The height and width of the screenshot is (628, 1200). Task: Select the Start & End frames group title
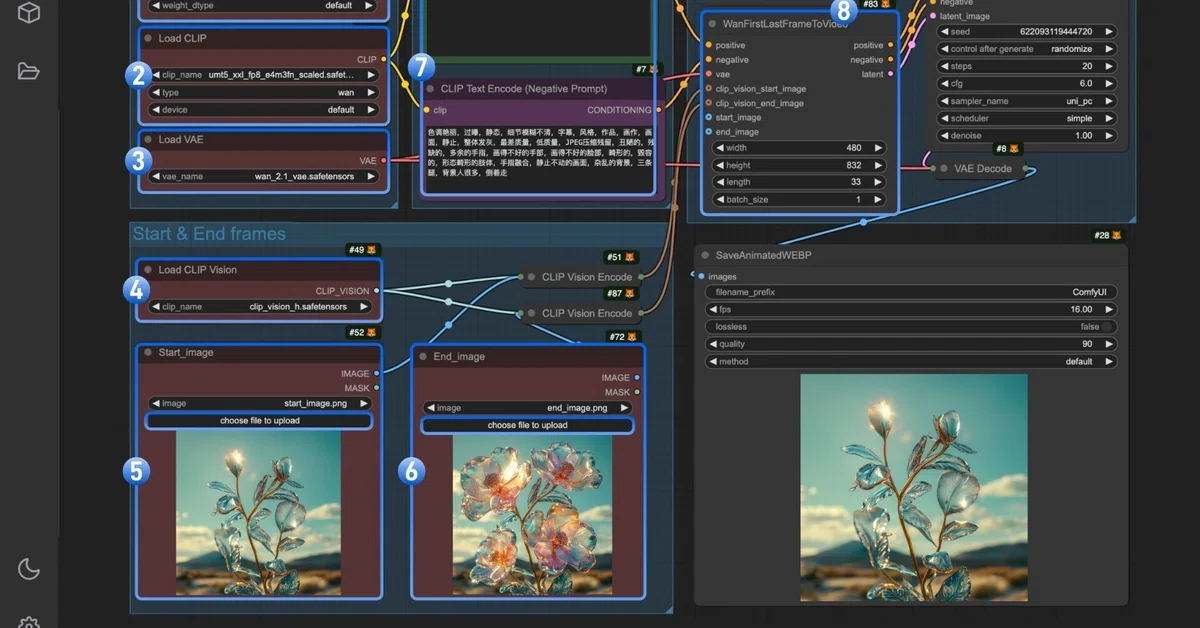[209, 234]
